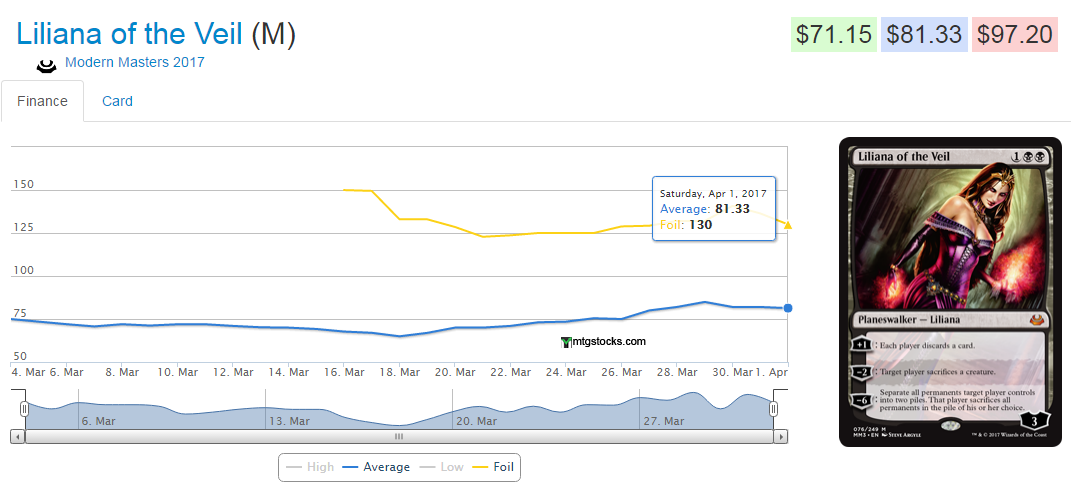Click the blue $81.33 average price badge
This screenshot has width=1071, height=486.
pyautogui.click(x=925, y=34)
